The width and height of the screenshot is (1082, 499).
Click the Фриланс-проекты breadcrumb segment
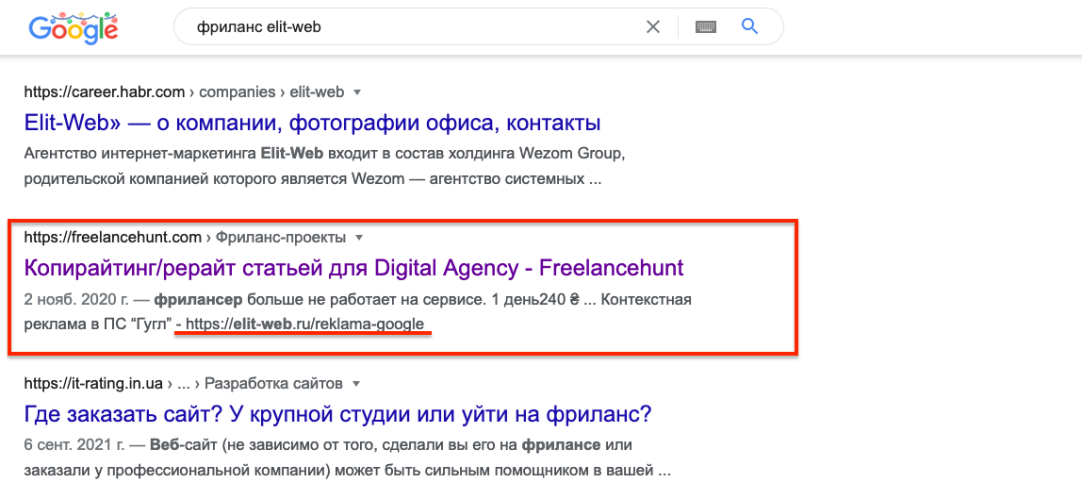pyautogui.click(x=281, y=237)
